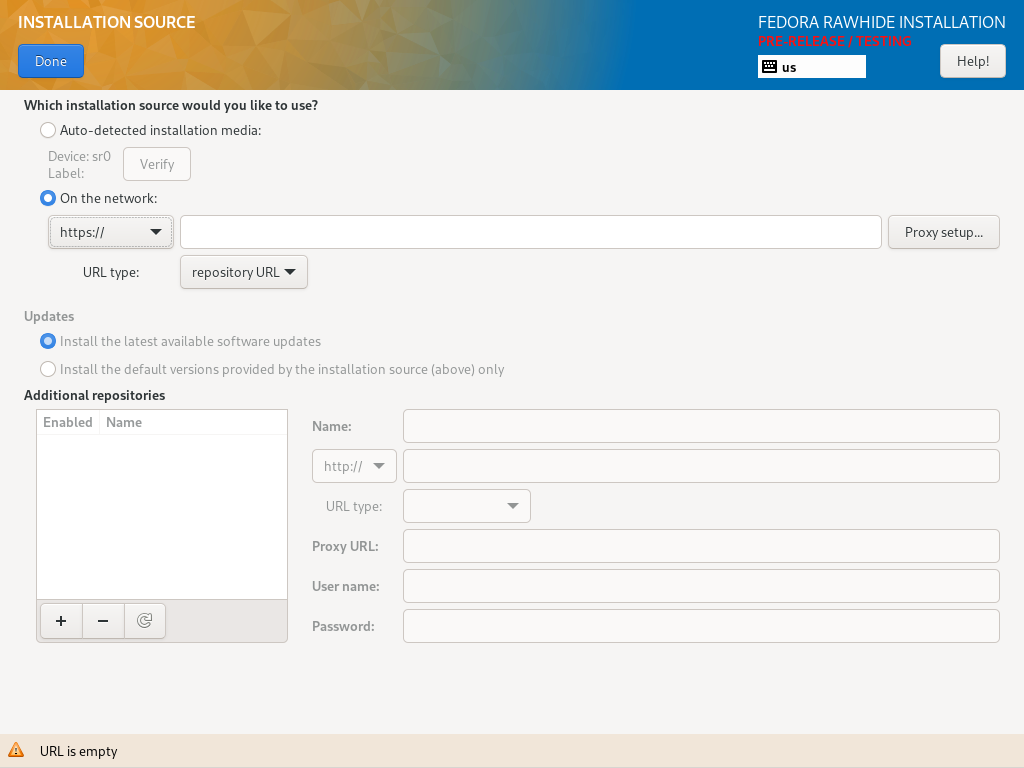Click the 'URL is empty' warning message
The image size is (1024, 768).
(78, 751)
